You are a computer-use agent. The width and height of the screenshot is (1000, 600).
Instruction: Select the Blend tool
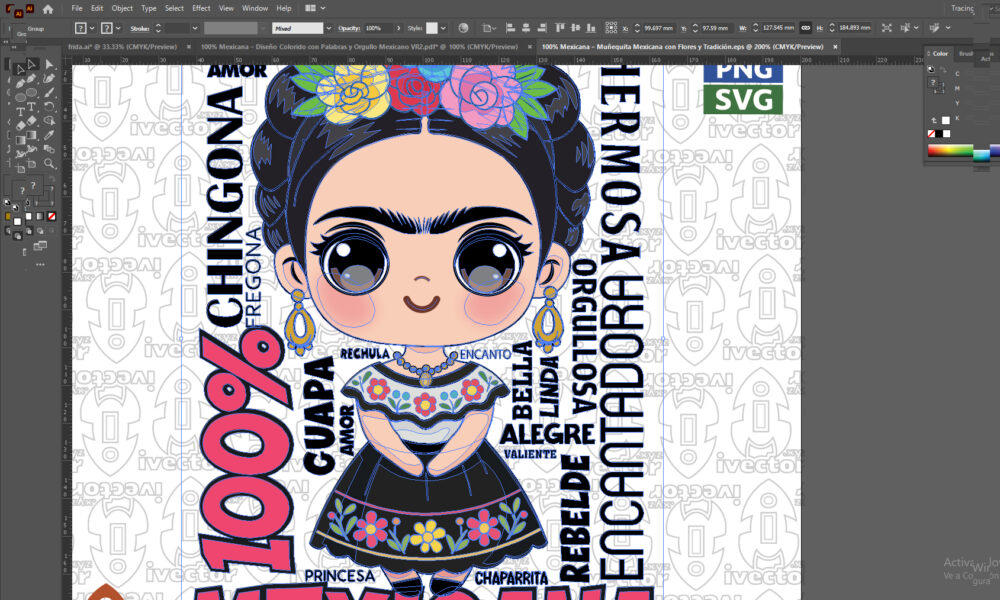(x=49, y=149)
